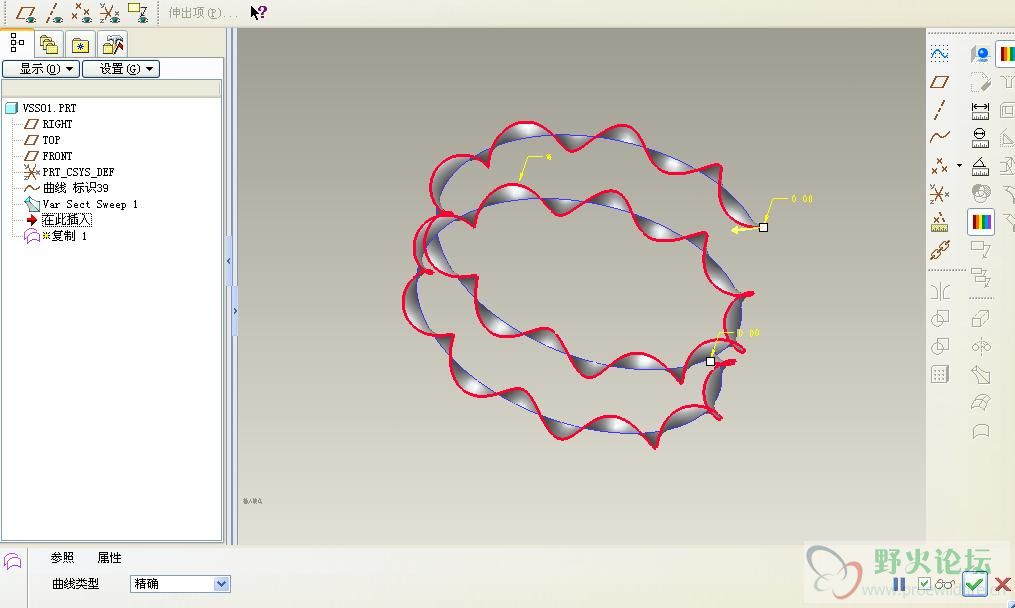Open the 曲线类型 combo box

(x=180, y=584)
